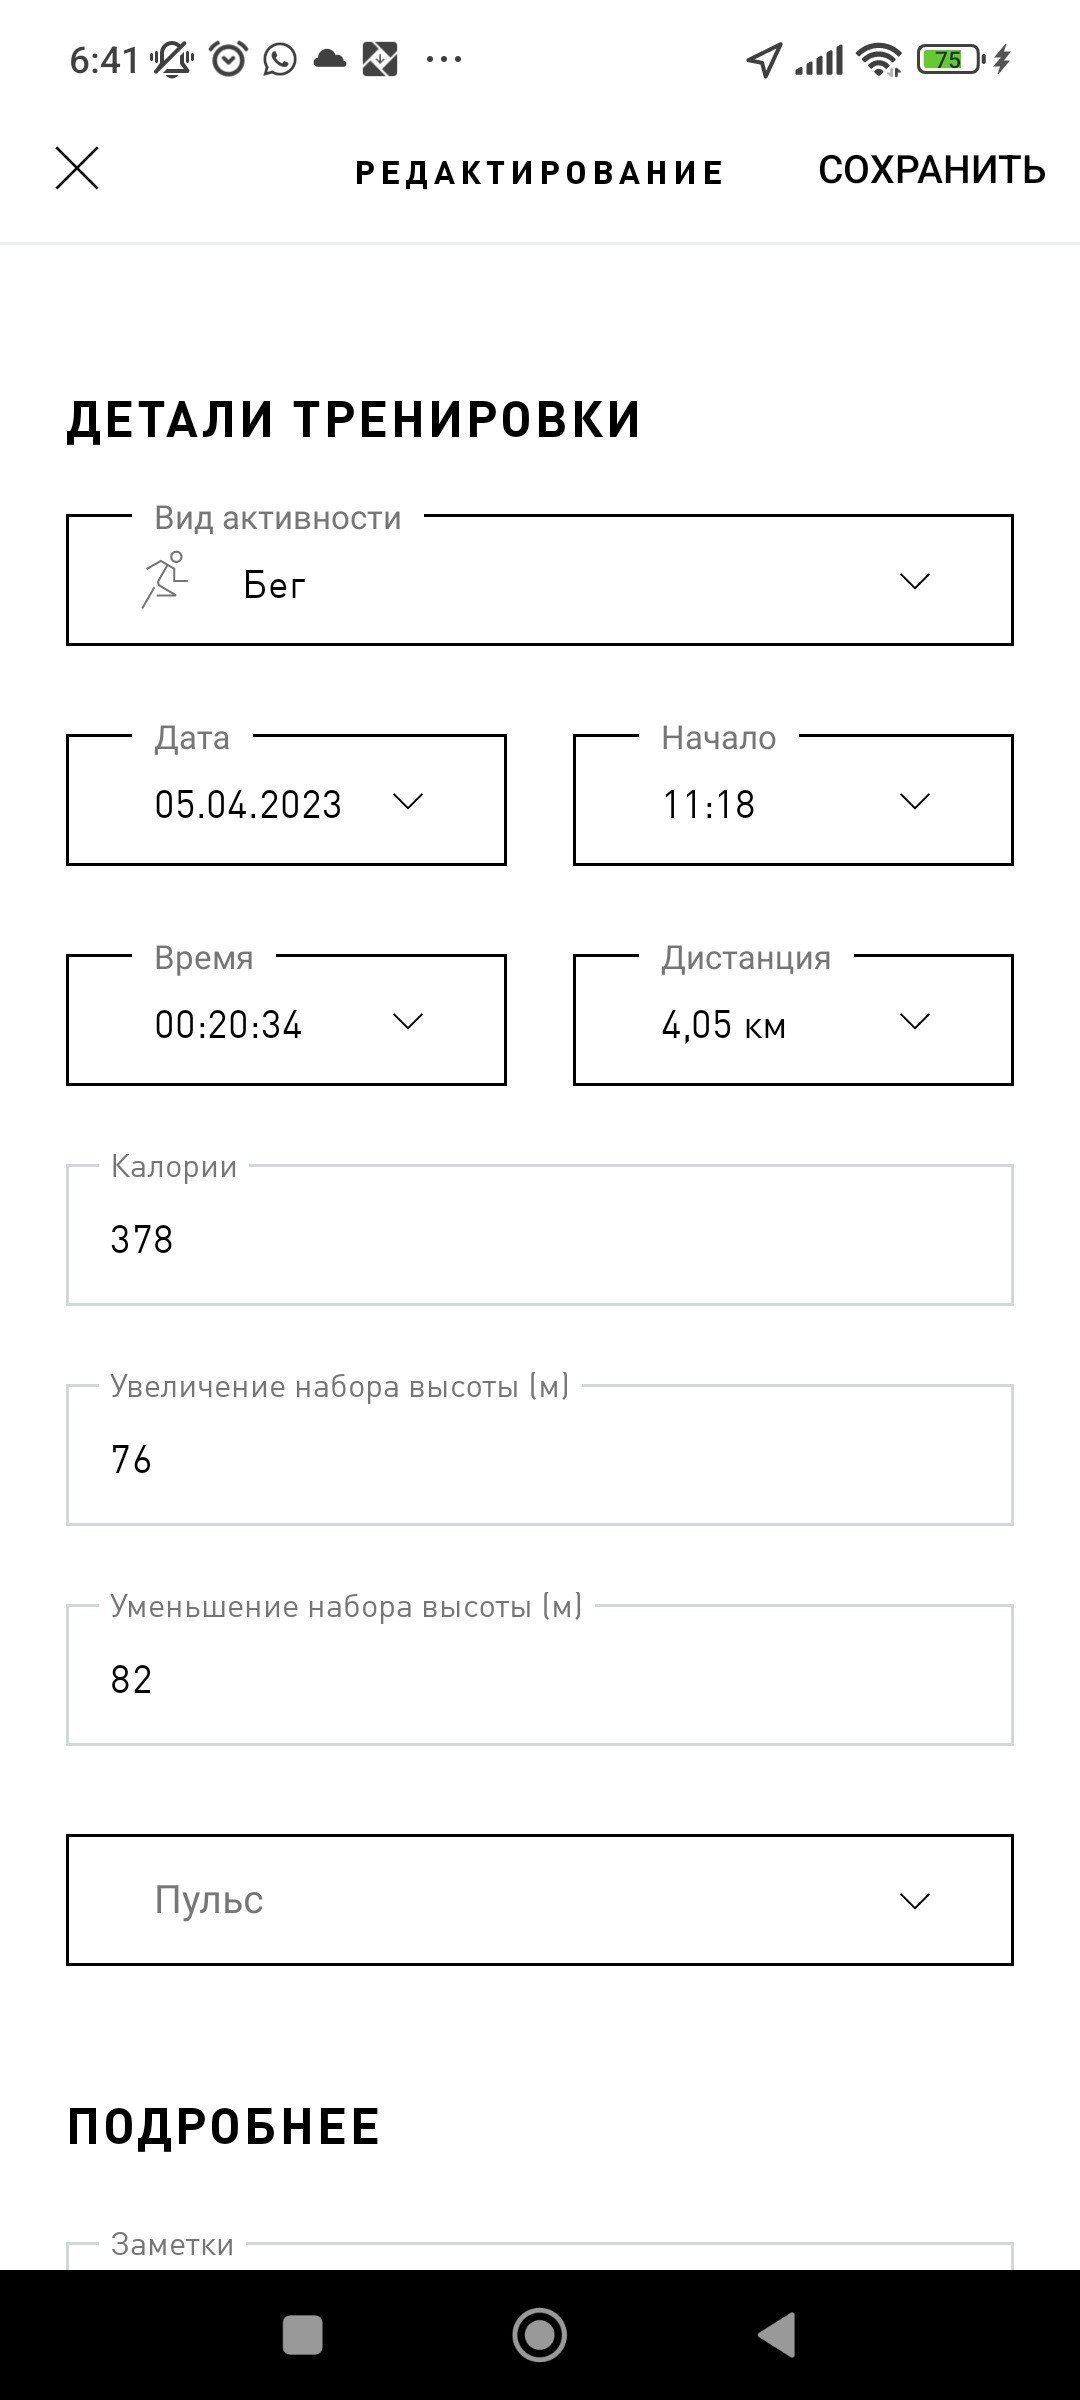Expand the Время duration chevron
Screen dimensions: 1080x2400
407,1021
